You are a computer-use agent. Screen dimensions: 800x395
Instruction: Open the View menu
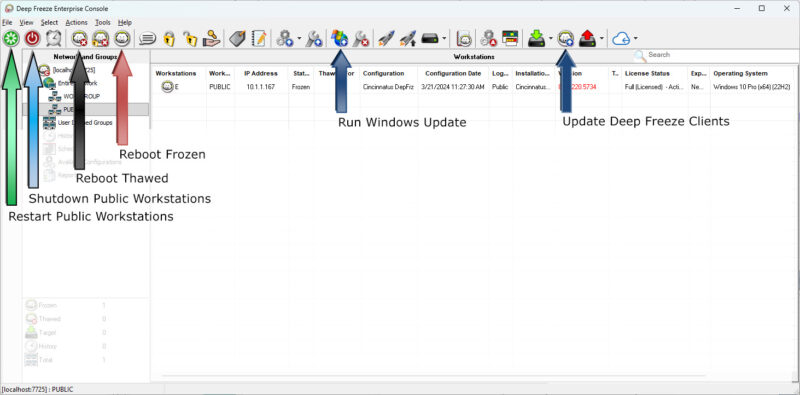[x=27, y=22]
